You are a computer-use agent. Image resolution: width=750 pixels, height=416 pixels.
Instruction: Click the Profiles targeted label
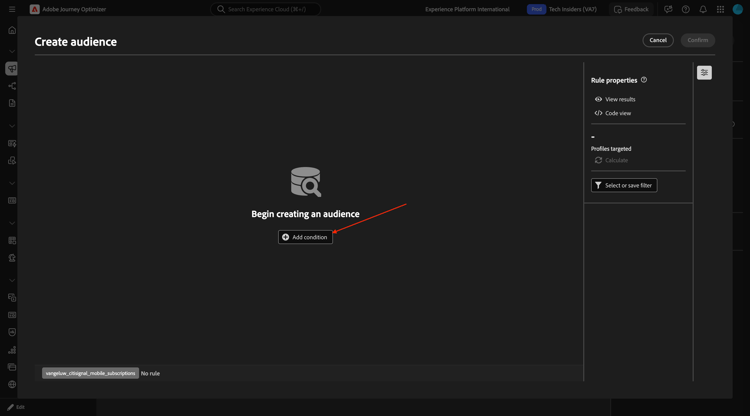click(611, 149)
